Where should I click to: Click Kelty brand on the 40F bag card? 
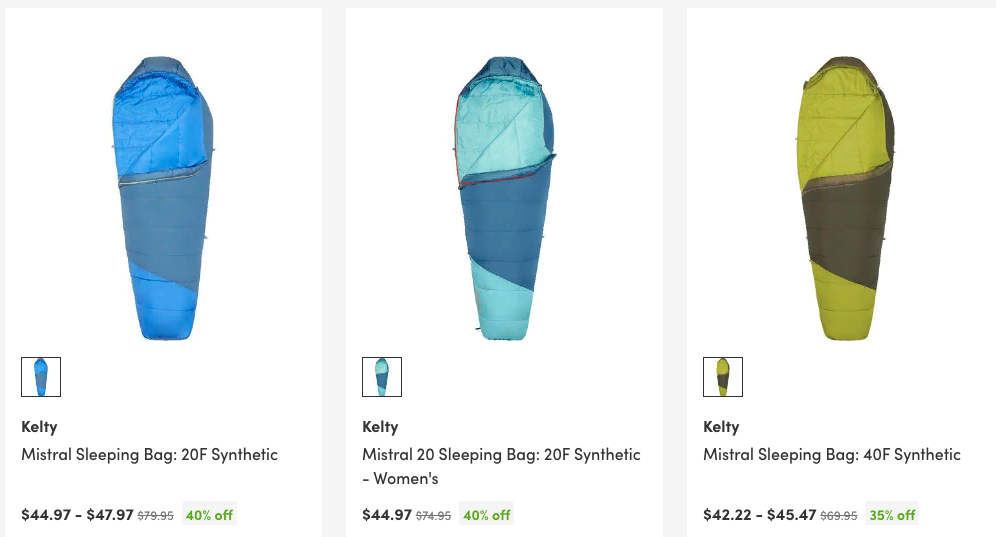(x=721, y=427)
